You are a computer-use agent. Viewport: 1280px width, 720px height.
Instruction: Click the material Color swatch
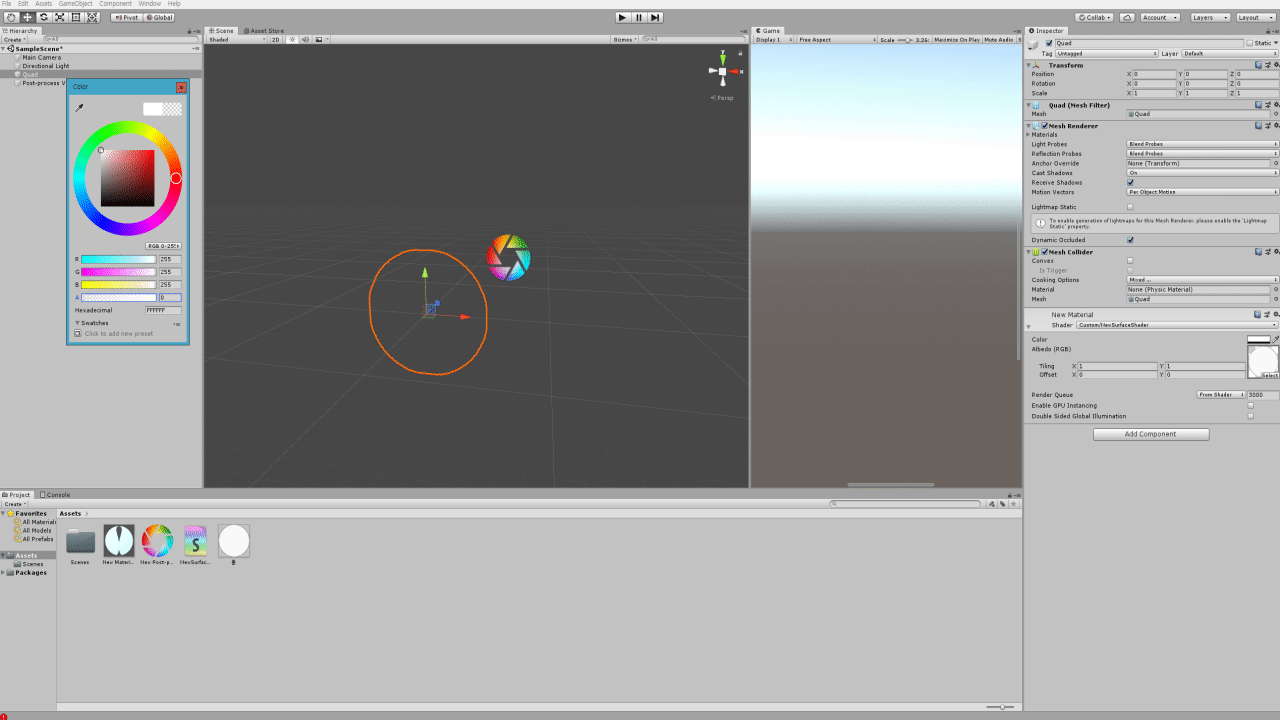(x=1258, y=339)
